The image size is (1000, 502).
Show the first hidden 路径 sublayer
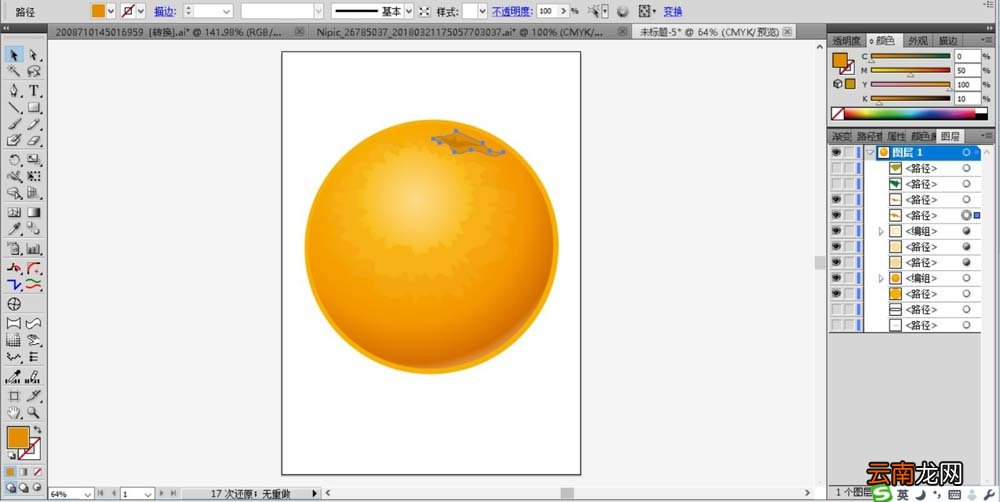pyautogui.click(x=836, y=168)
